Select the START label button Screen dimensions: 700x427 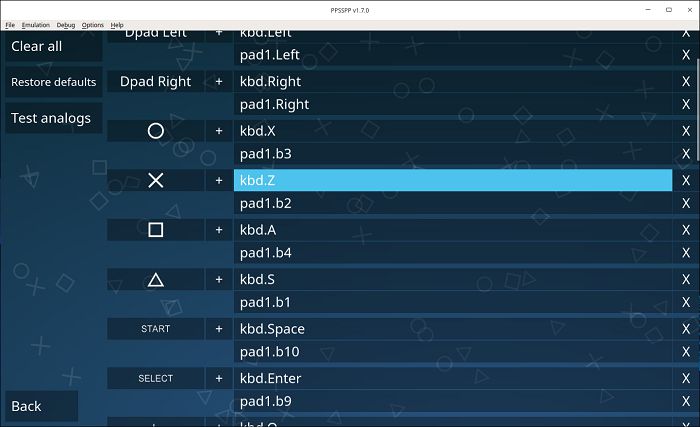[x=156, y=329]
